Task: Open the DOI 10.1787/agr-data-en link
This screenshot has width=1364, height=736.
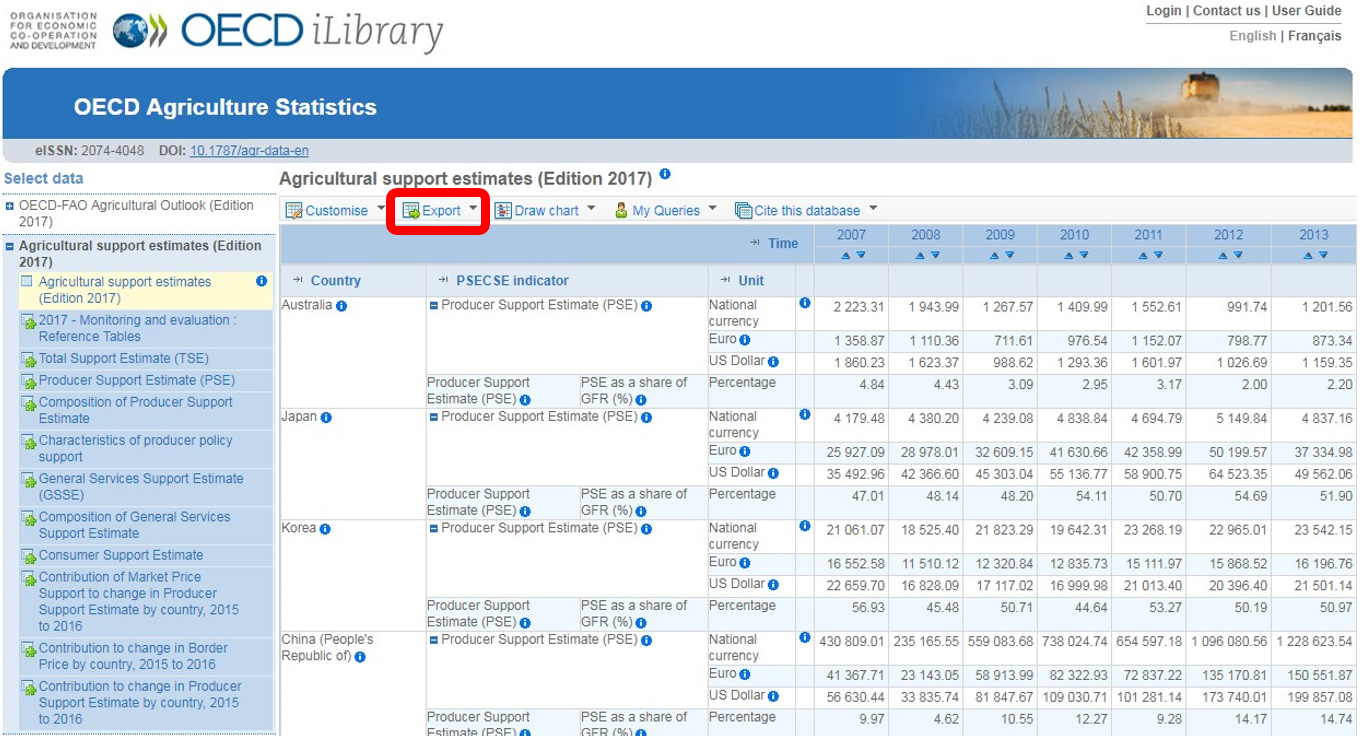Action: pyautogui.click(x=249, y=151)
